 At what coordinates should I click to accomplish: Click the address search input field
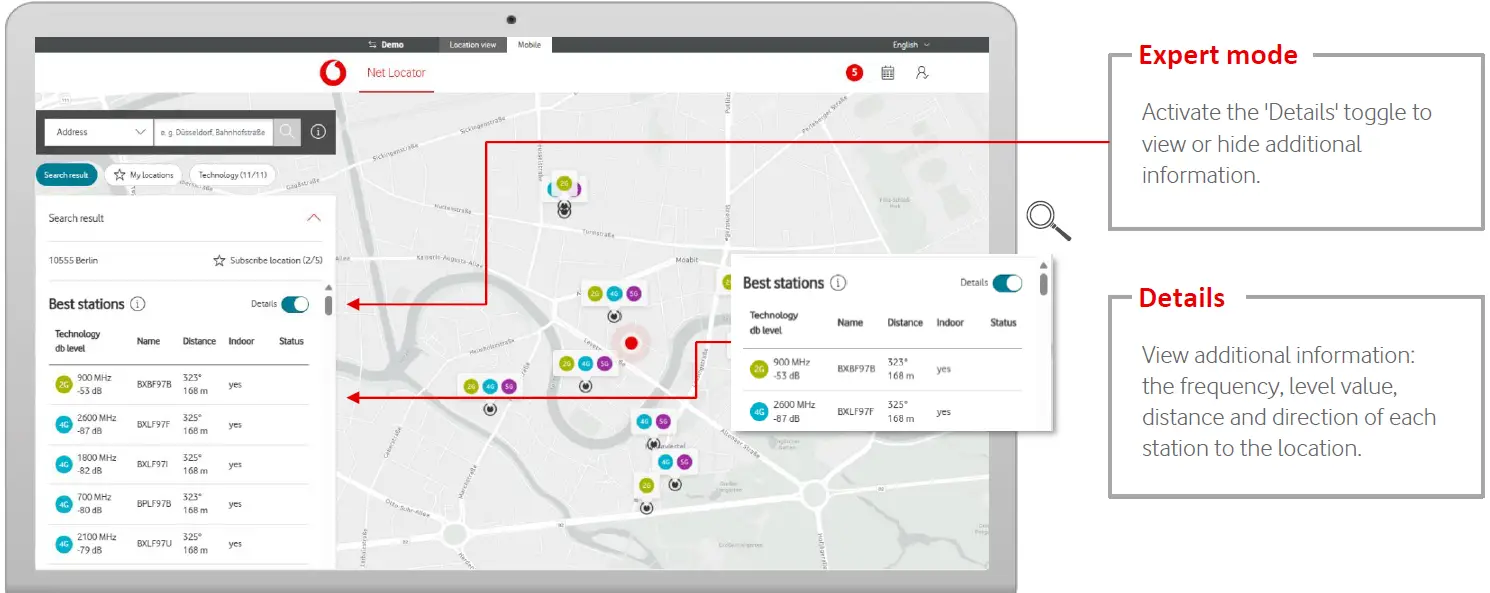click(x=212, y=132)
